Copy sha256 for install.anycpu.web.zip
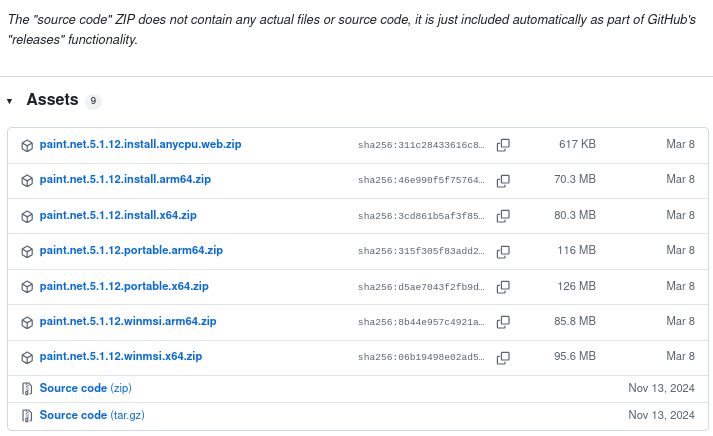This screenshot has height=436, width=713. (503, 145)
